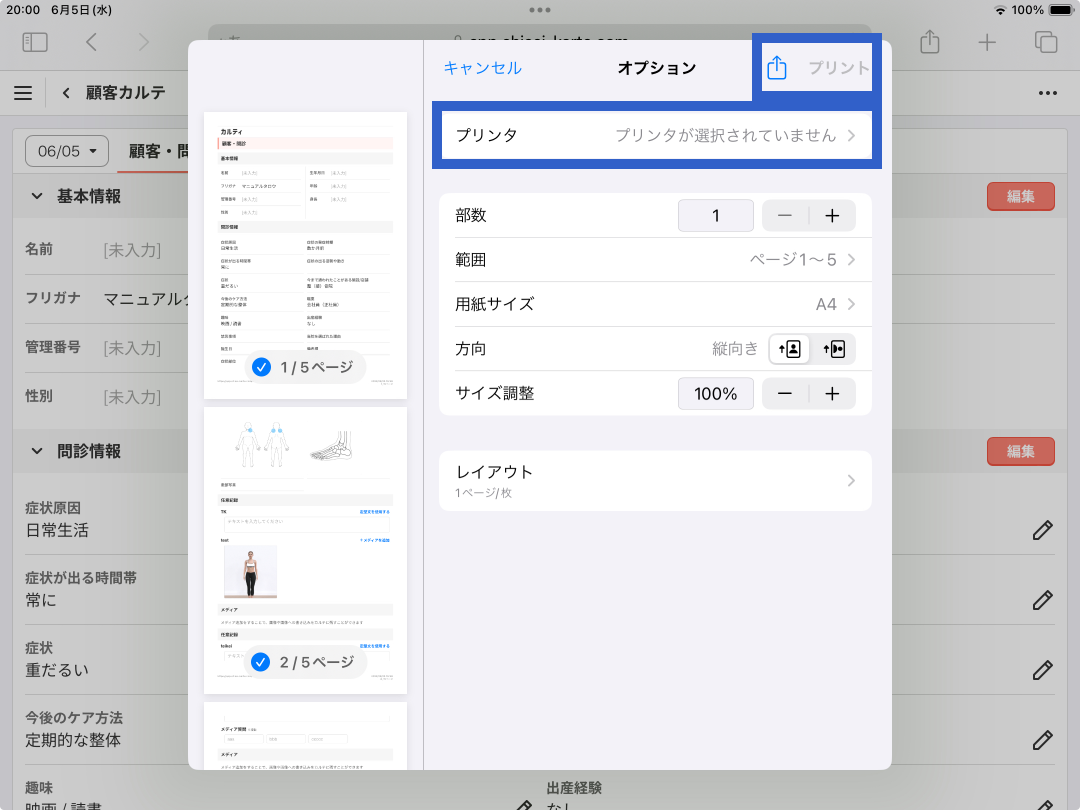Select landscape orientation icon
The height and width of the screenshot is (810, 1080).
(833, 349)
